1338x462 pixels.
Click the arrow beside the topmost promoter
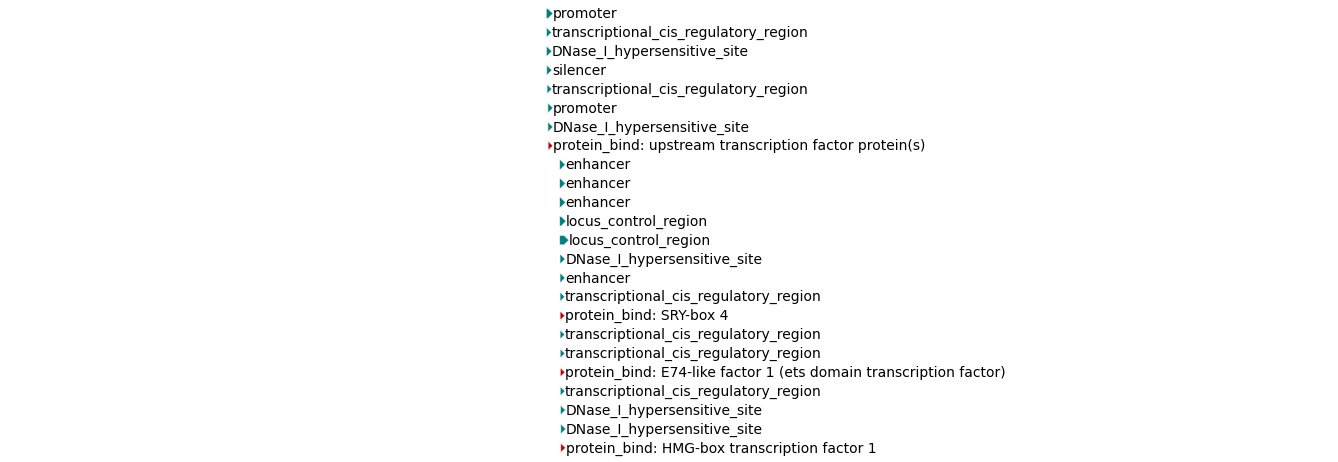(x=549, y=14)
